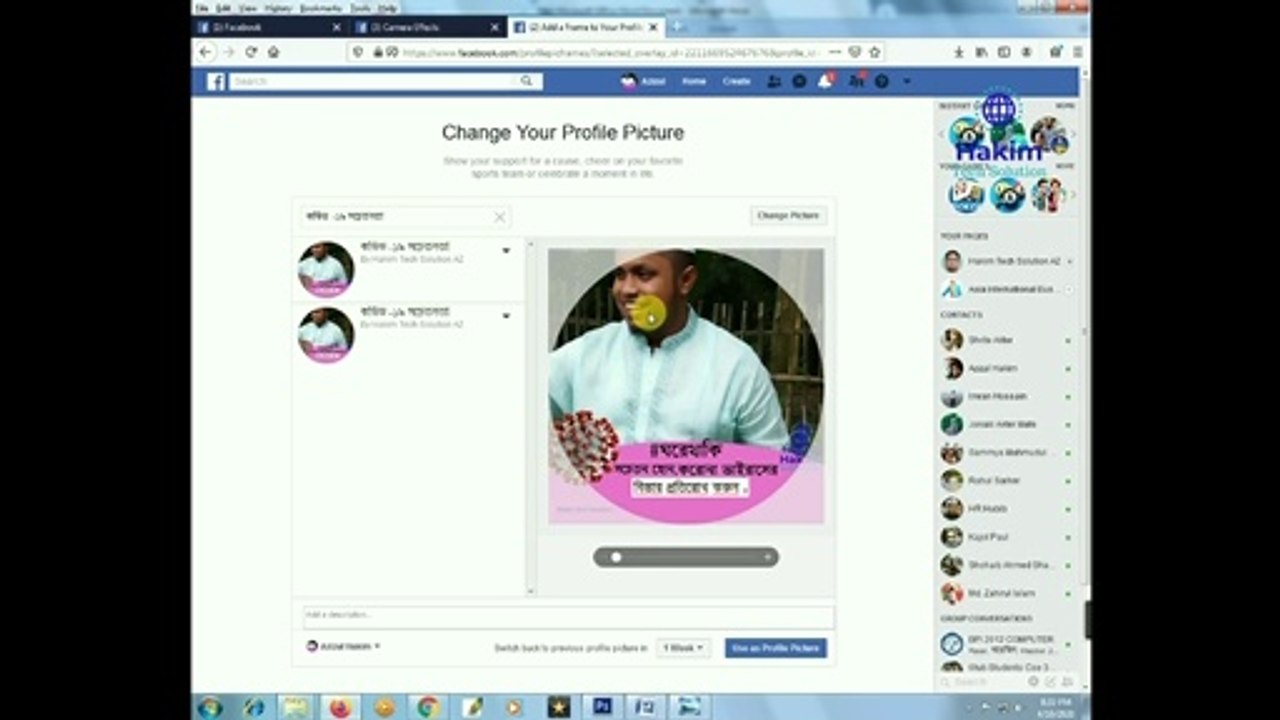Click the Facebook logo in the blue bar

coord(216,82)
